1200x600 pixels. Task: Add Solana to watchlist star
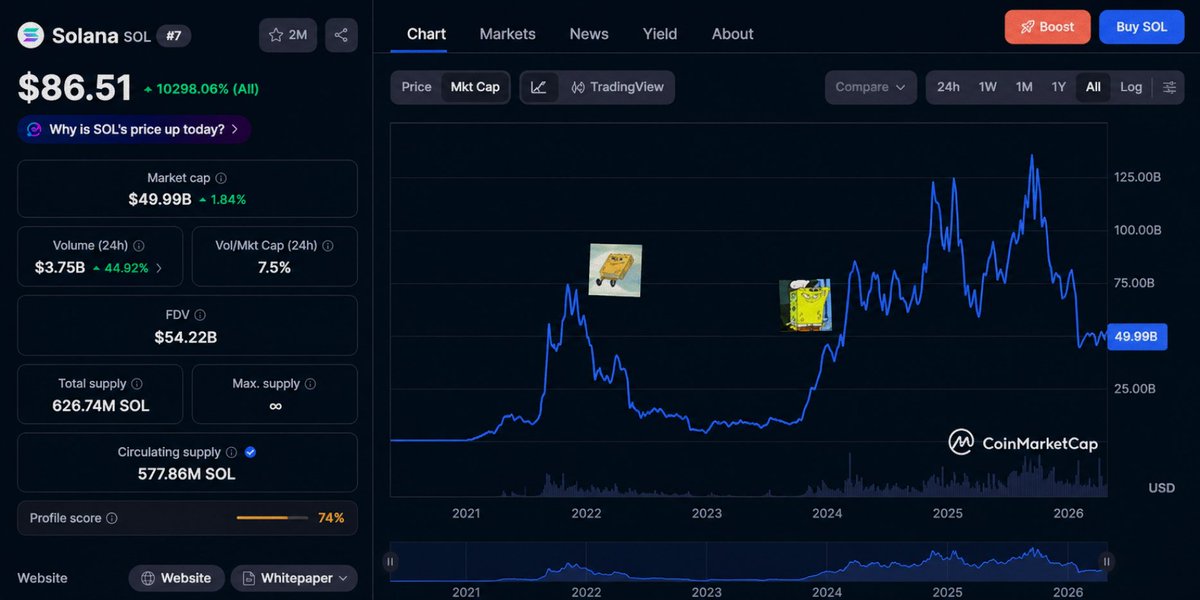(287, 35)
